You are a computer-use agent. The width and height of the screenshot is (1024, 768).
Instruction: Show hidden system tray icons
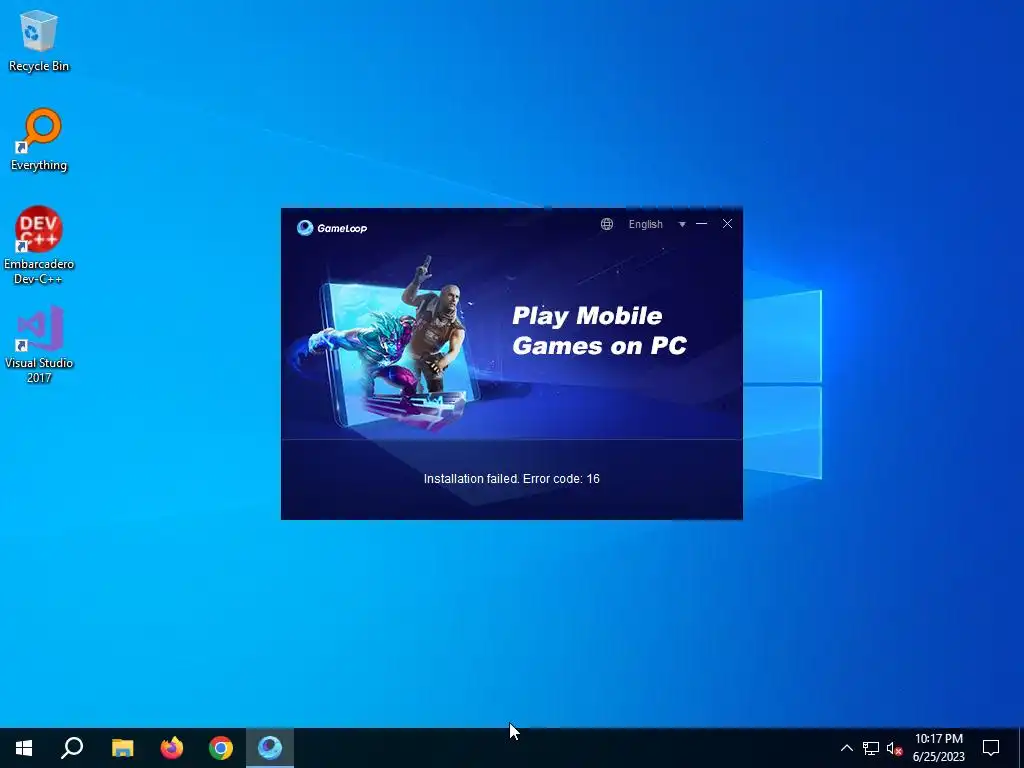tap(846, 748)
